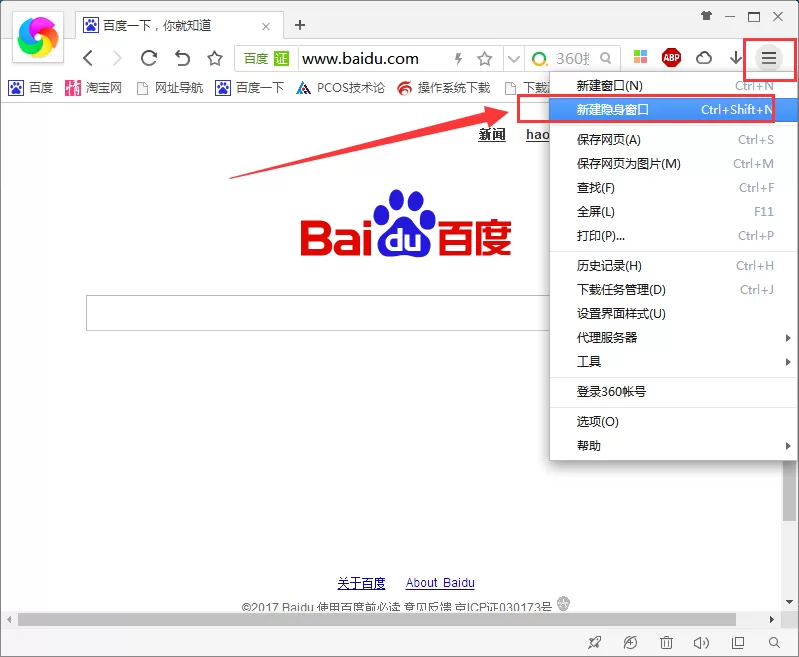Expand the 帮助 submenu
Viewport: 799px width, 657px height.
674,445
